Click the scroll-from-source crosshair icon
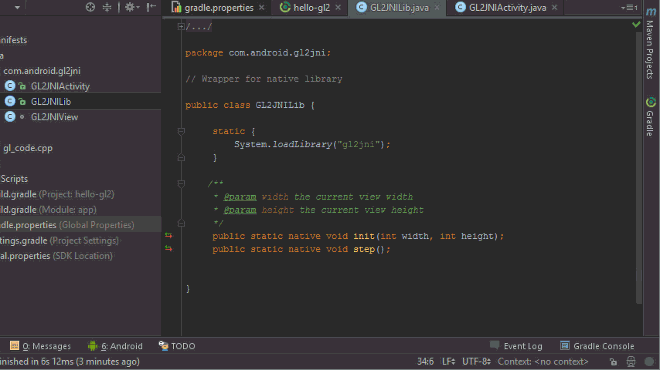This screenshot has width=660, height=370. point(90,7)
